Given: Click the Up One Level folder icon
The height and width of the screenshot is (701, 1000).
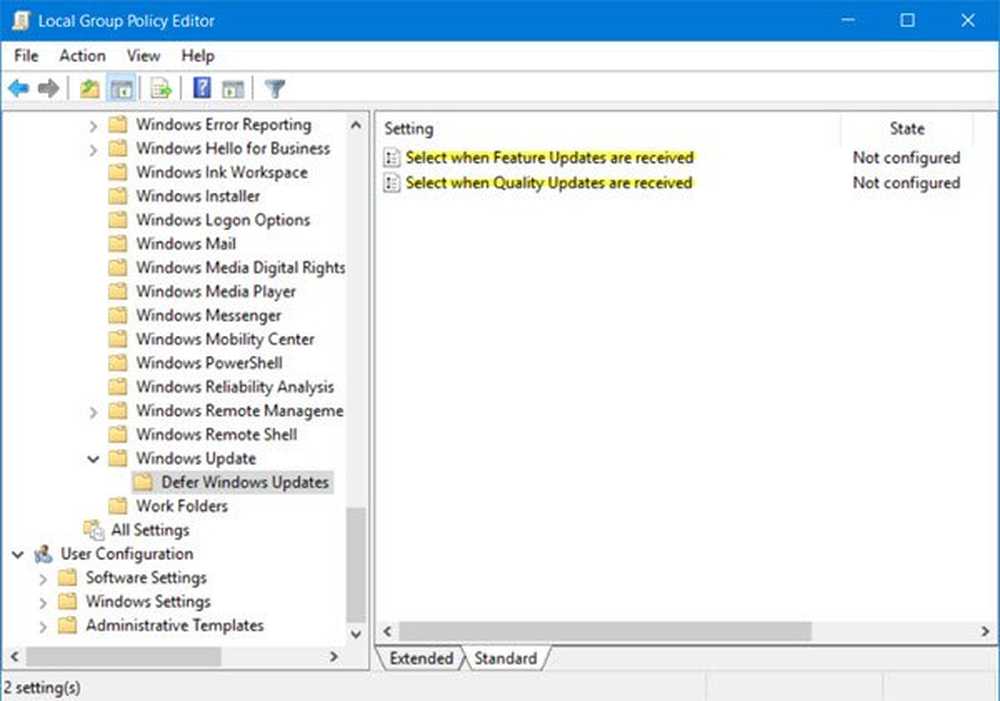Looking at the screenshot, I should click(x=90, y=89).
